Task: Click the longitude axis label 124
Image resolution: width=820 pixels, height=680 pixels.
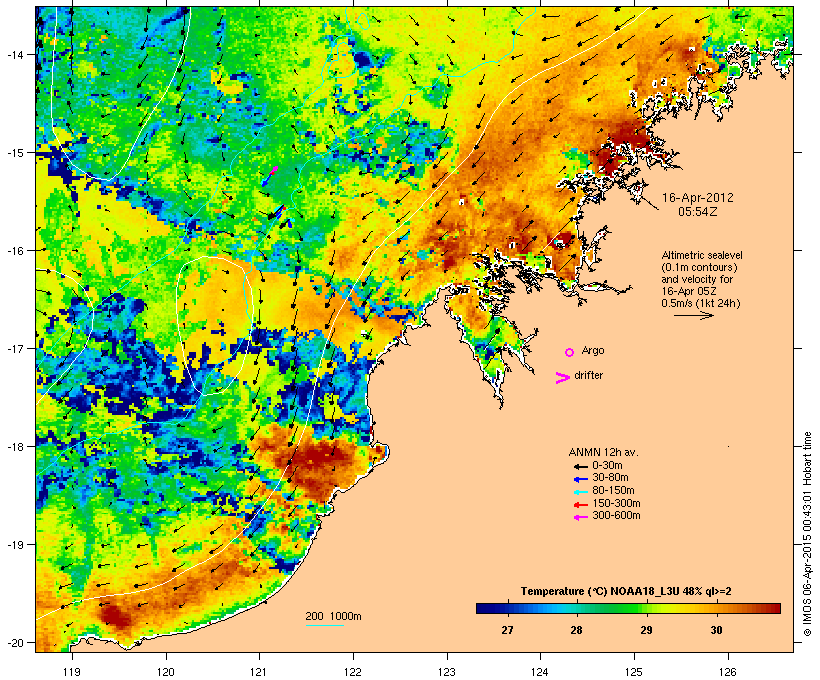Action: pos(540,672)
